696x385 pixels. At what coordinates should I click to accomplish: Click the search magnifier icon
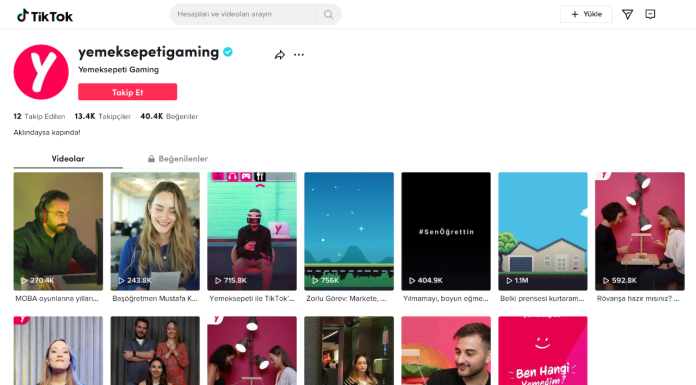coord(328,14)
